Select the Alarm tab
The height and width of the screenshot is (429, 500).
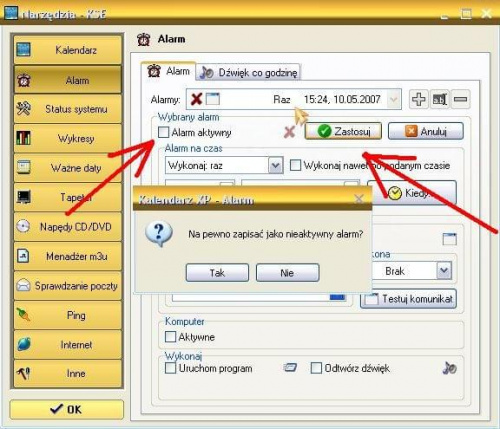[168, 71]
